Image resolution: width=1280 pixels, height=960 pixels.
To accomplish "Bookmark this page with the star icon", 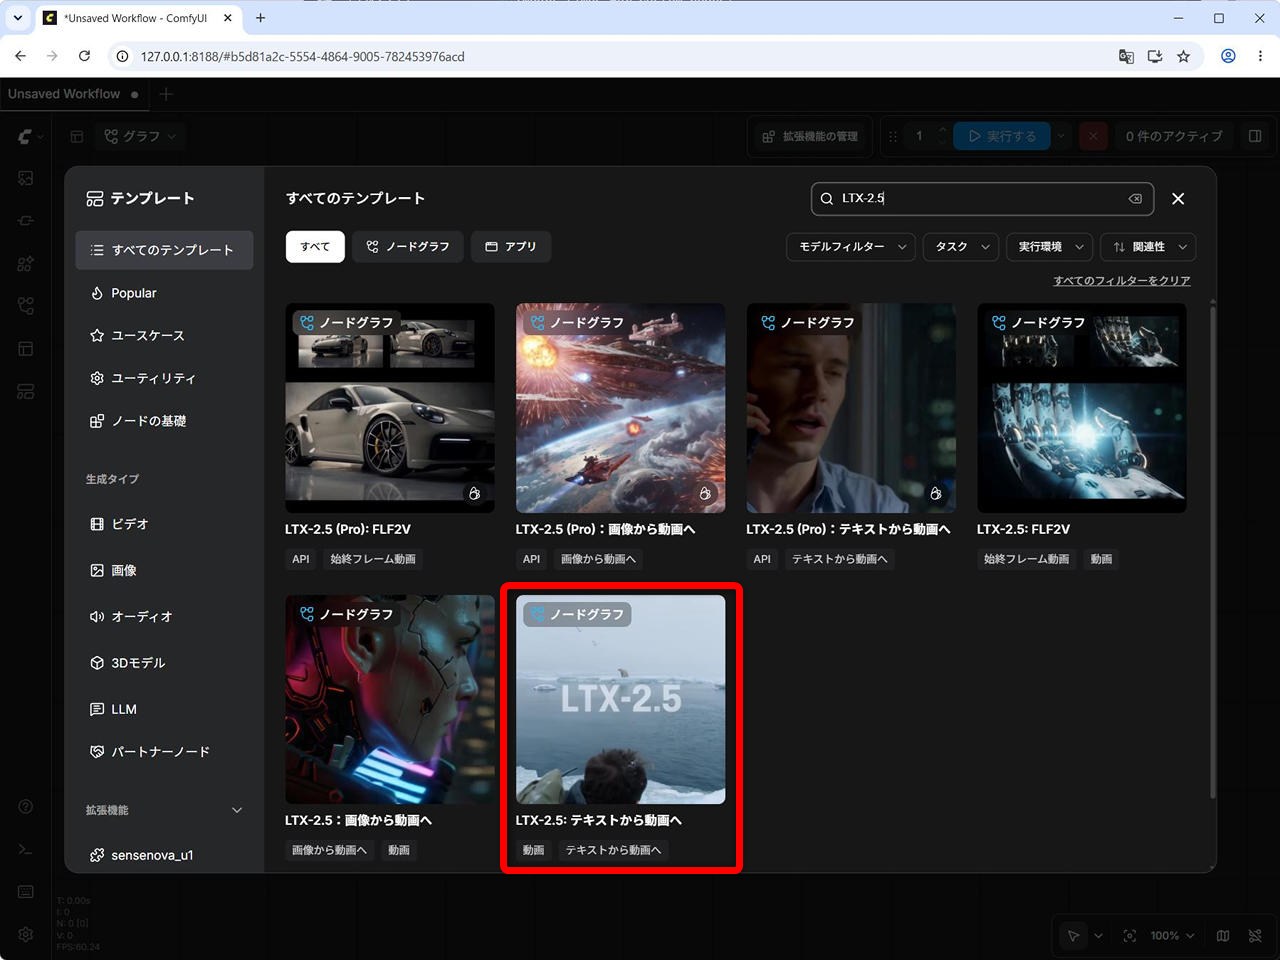I will (1184, 56).
